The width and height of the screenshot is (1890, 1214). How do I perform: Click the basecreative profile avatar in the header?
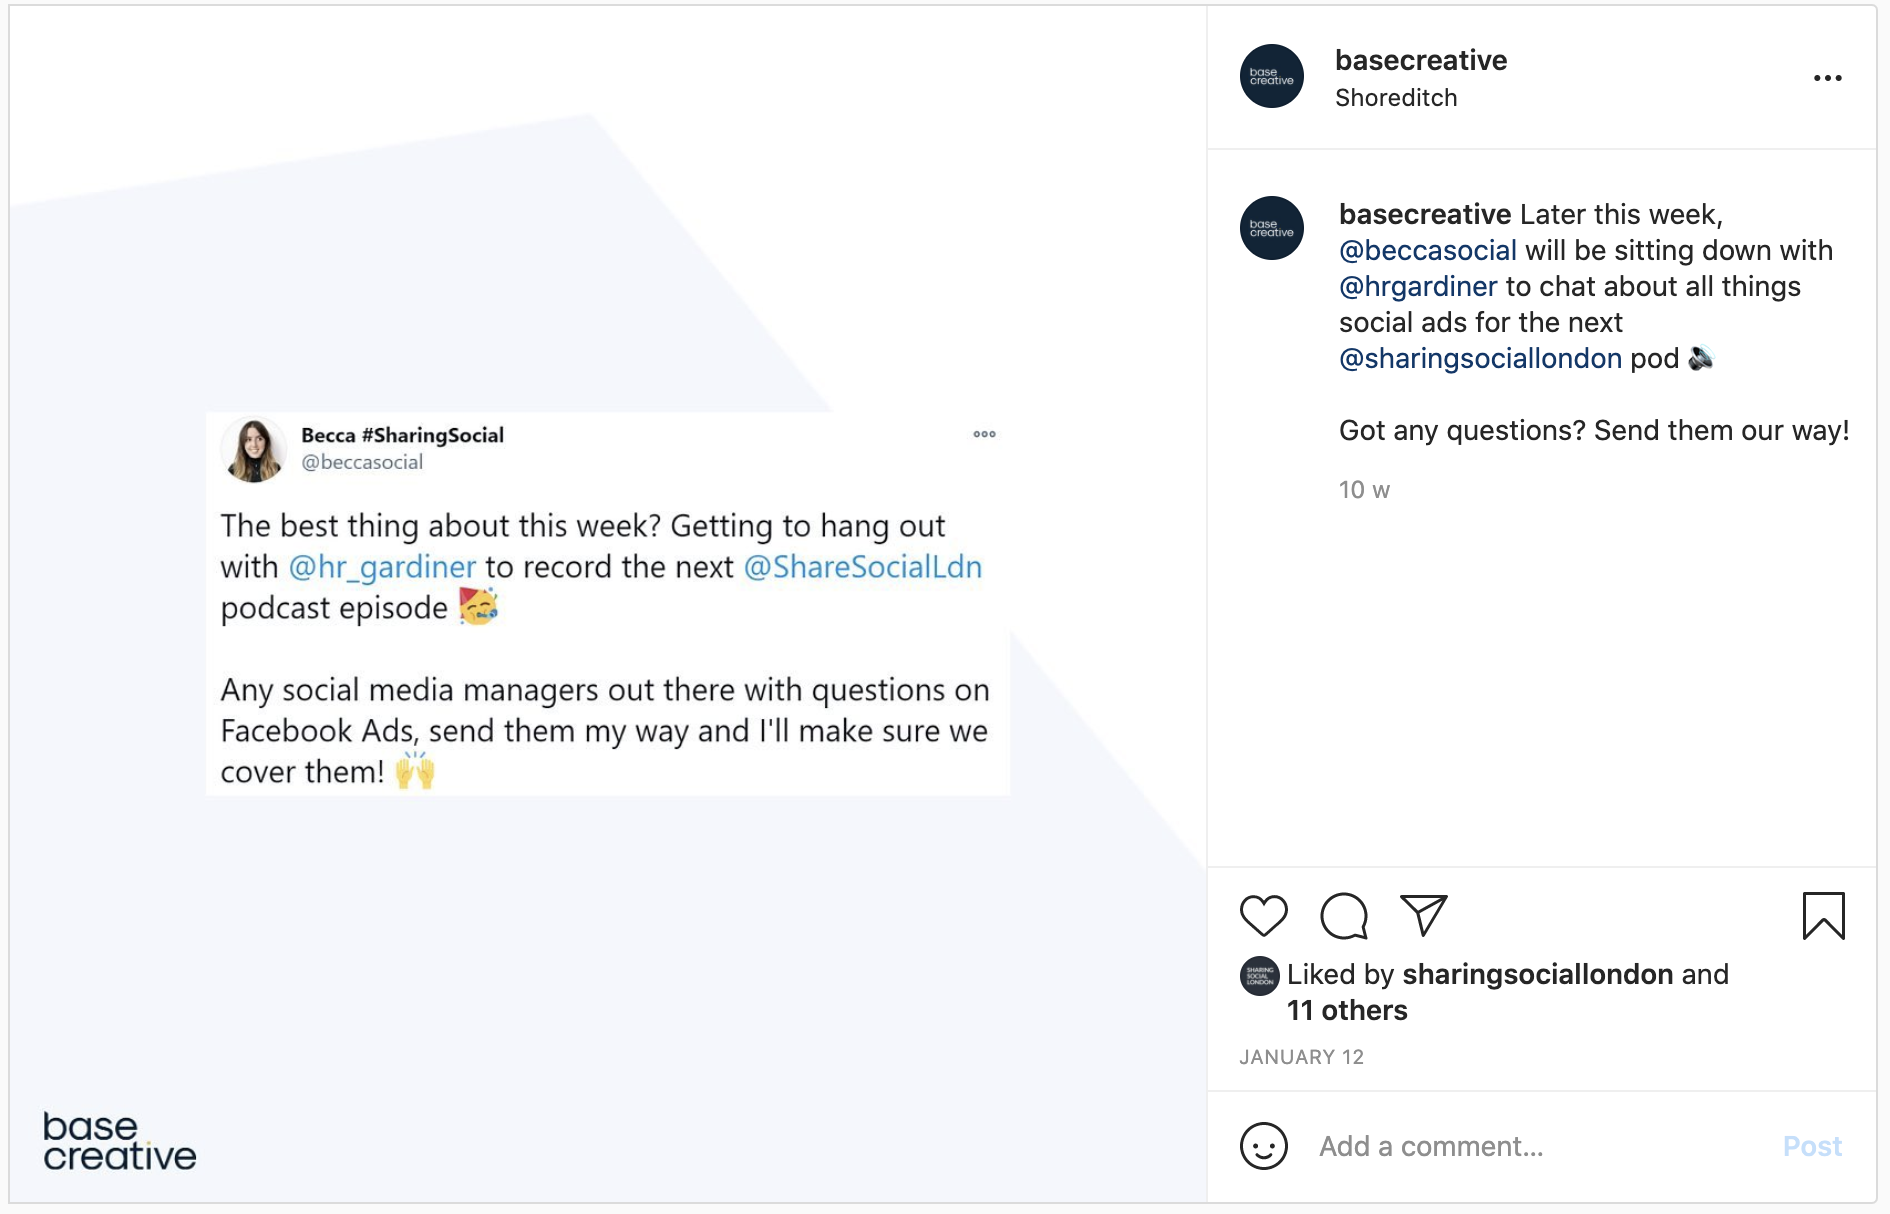(1271, 76)
